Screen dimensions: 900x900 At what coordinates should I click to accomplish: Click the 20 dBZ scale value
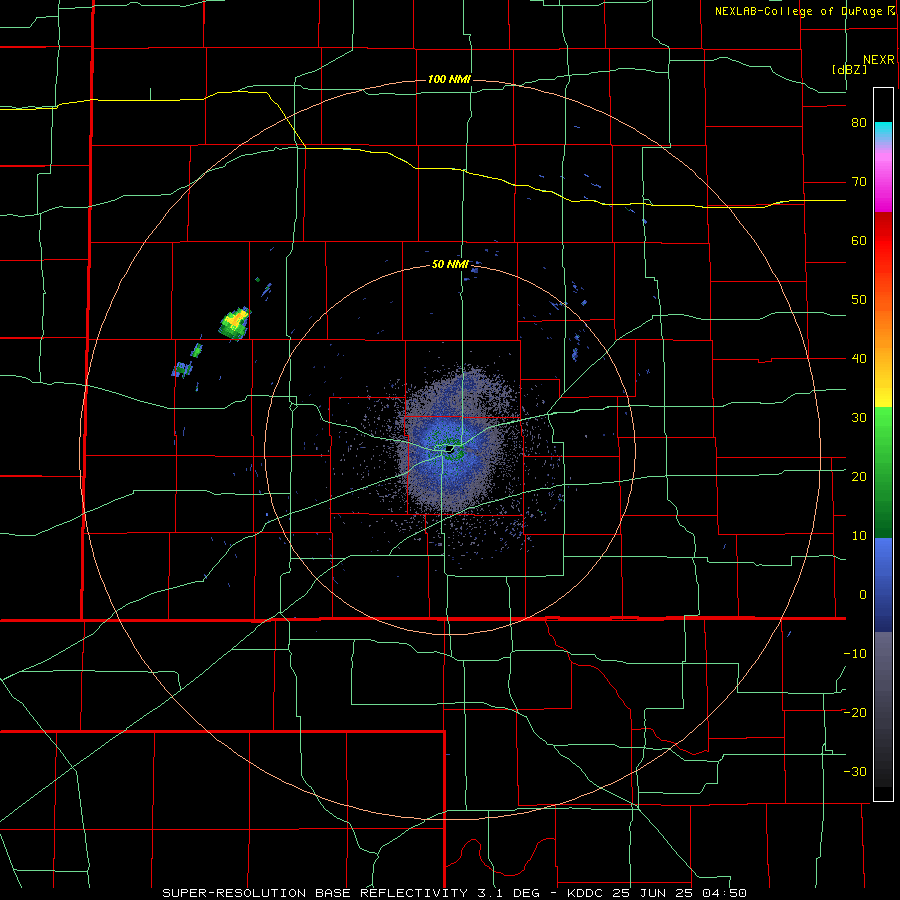[859, 476]
